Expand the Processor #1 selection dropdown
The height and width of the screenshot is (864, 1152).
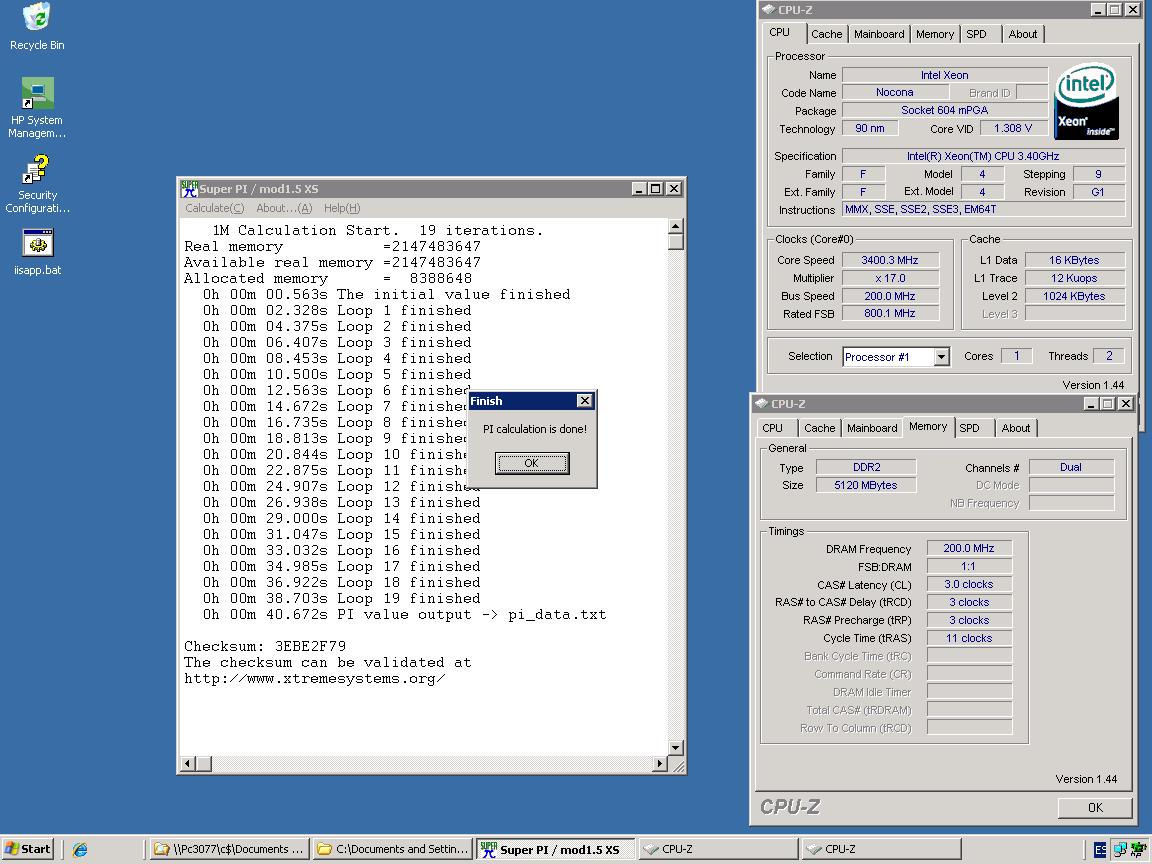(x=941, y=357)
